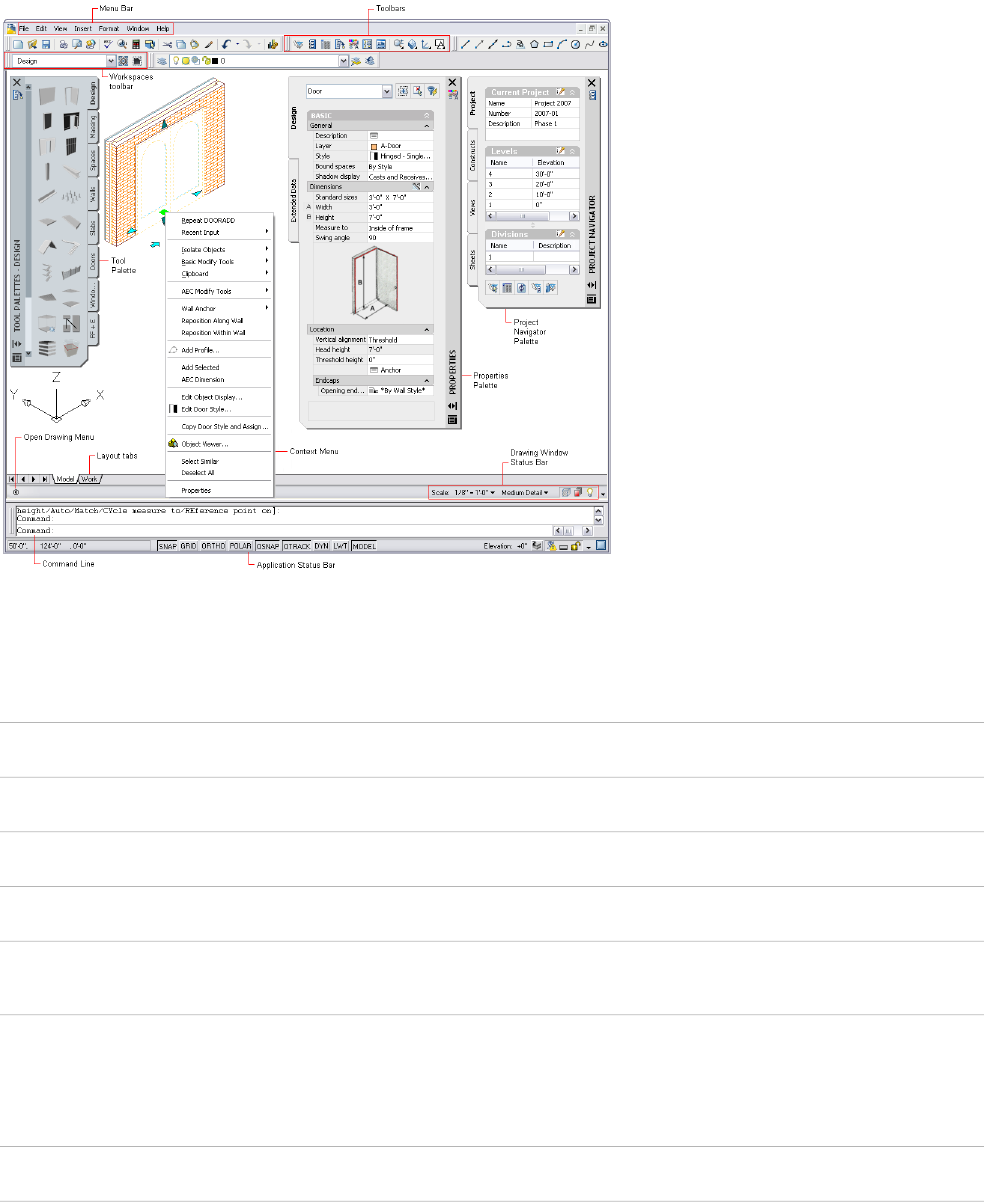Click the Divisions panel horizontal scrollbar
Viewport: 984px width, 1202px height.
(533, 270)
